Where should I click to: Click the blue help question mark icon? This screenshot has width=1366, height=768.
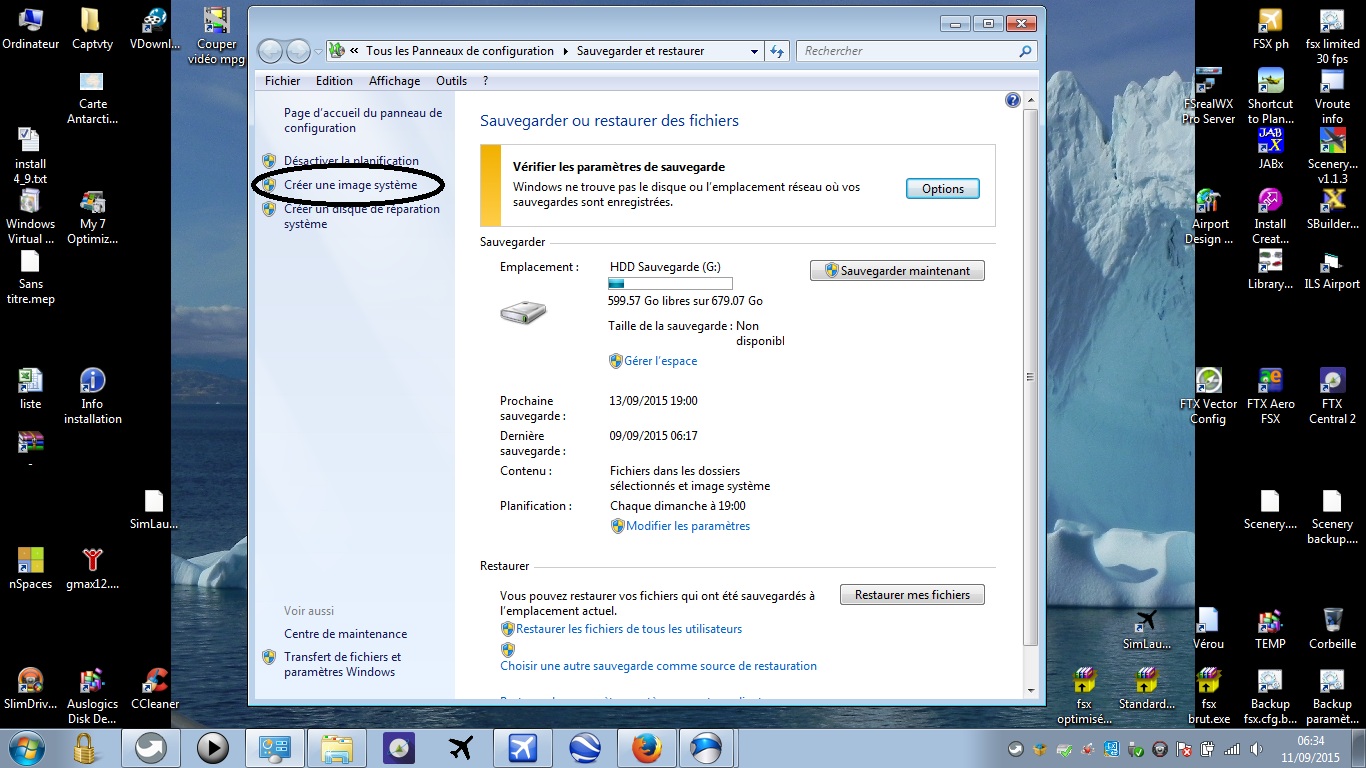pyautogui.click(x=1012, y=100)
